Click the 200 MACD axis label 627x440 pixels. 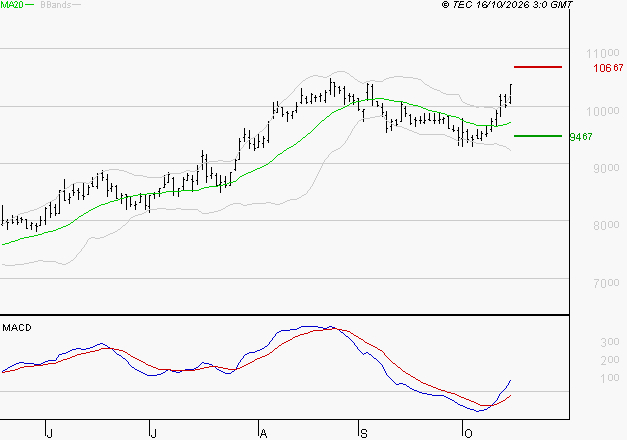point(610,360)
